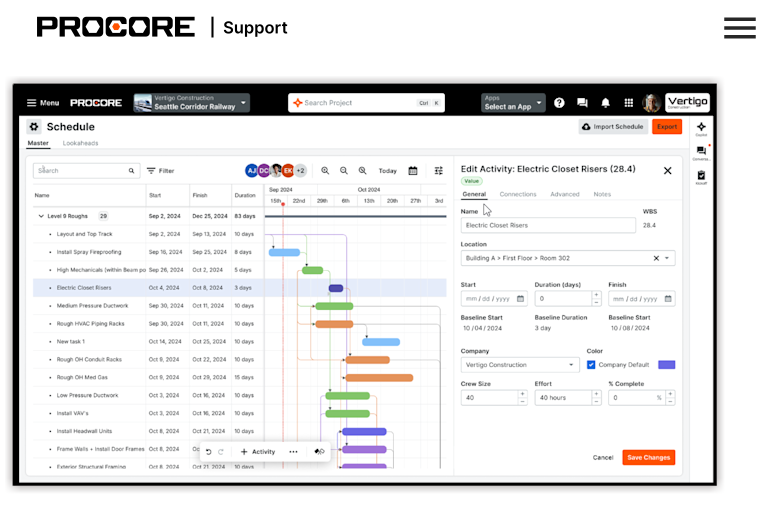Click the blue Install Spray Fireproofing Gantt bar
The image size is (770, 508).
pyautogui.click(x=284, y=253)
